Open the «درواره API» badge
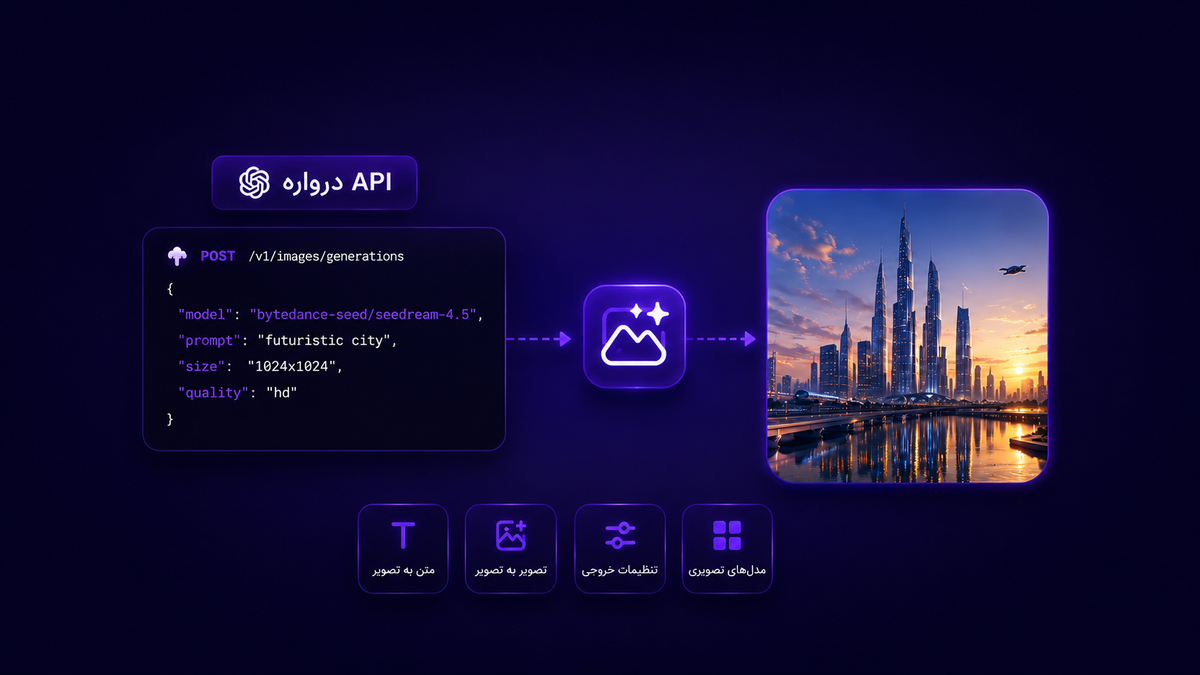This screenshot has height=675, width=1200. (314, 183)
